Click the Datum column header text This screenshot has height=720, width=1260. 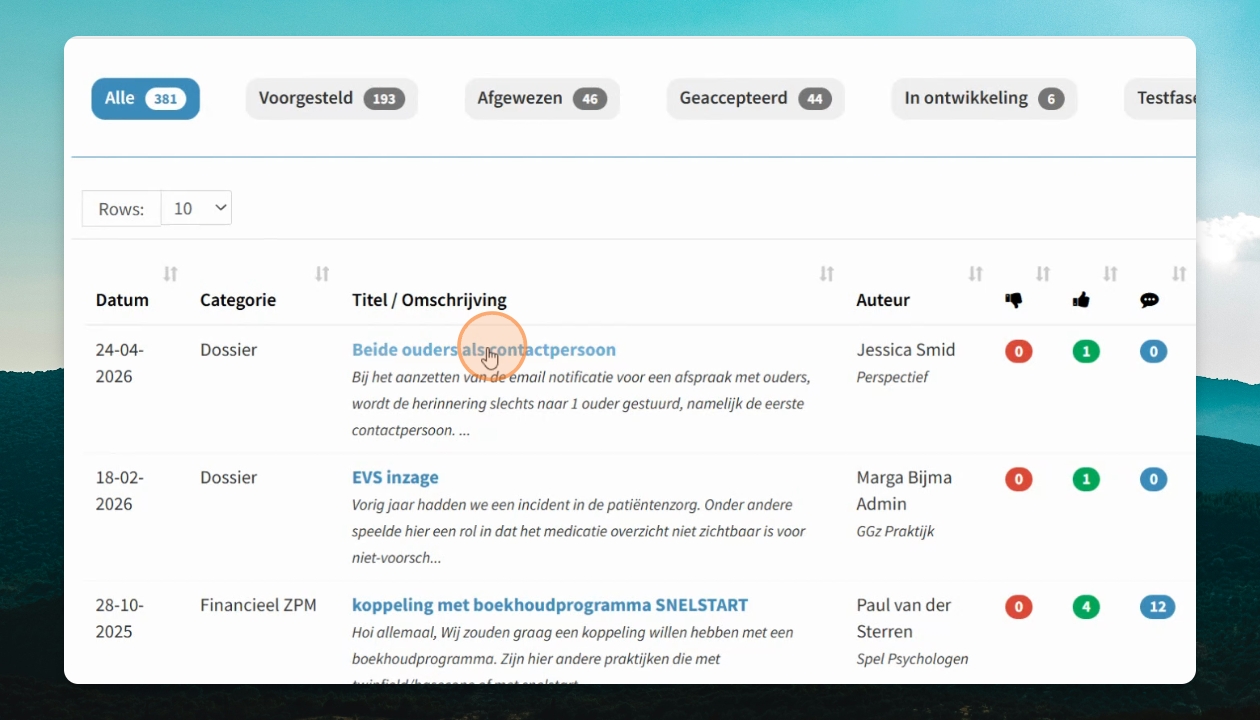122,300
